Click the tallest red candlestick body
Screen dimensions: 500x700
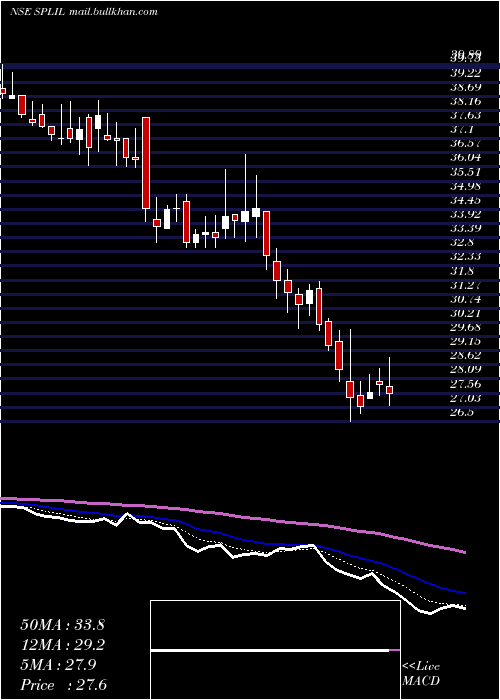(x=146, y=163)
